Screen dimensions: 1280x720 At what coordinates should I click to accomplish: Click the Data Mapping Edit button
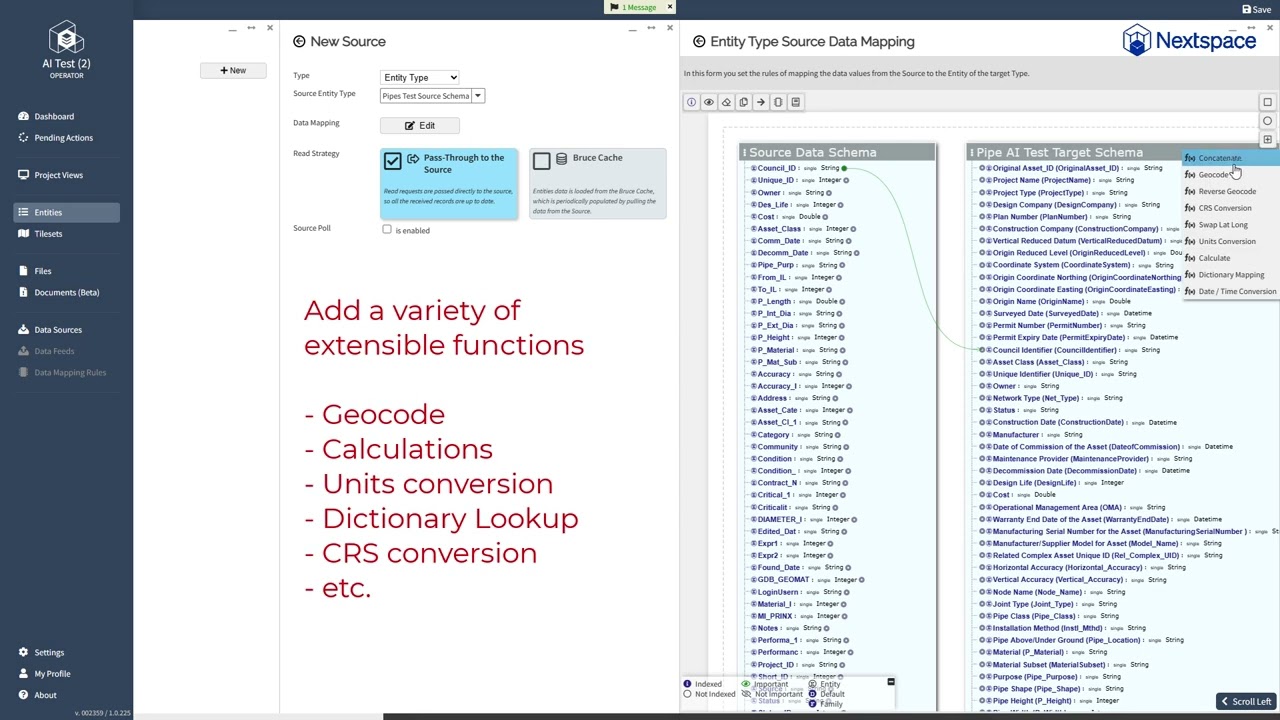[x=420, y=125]
